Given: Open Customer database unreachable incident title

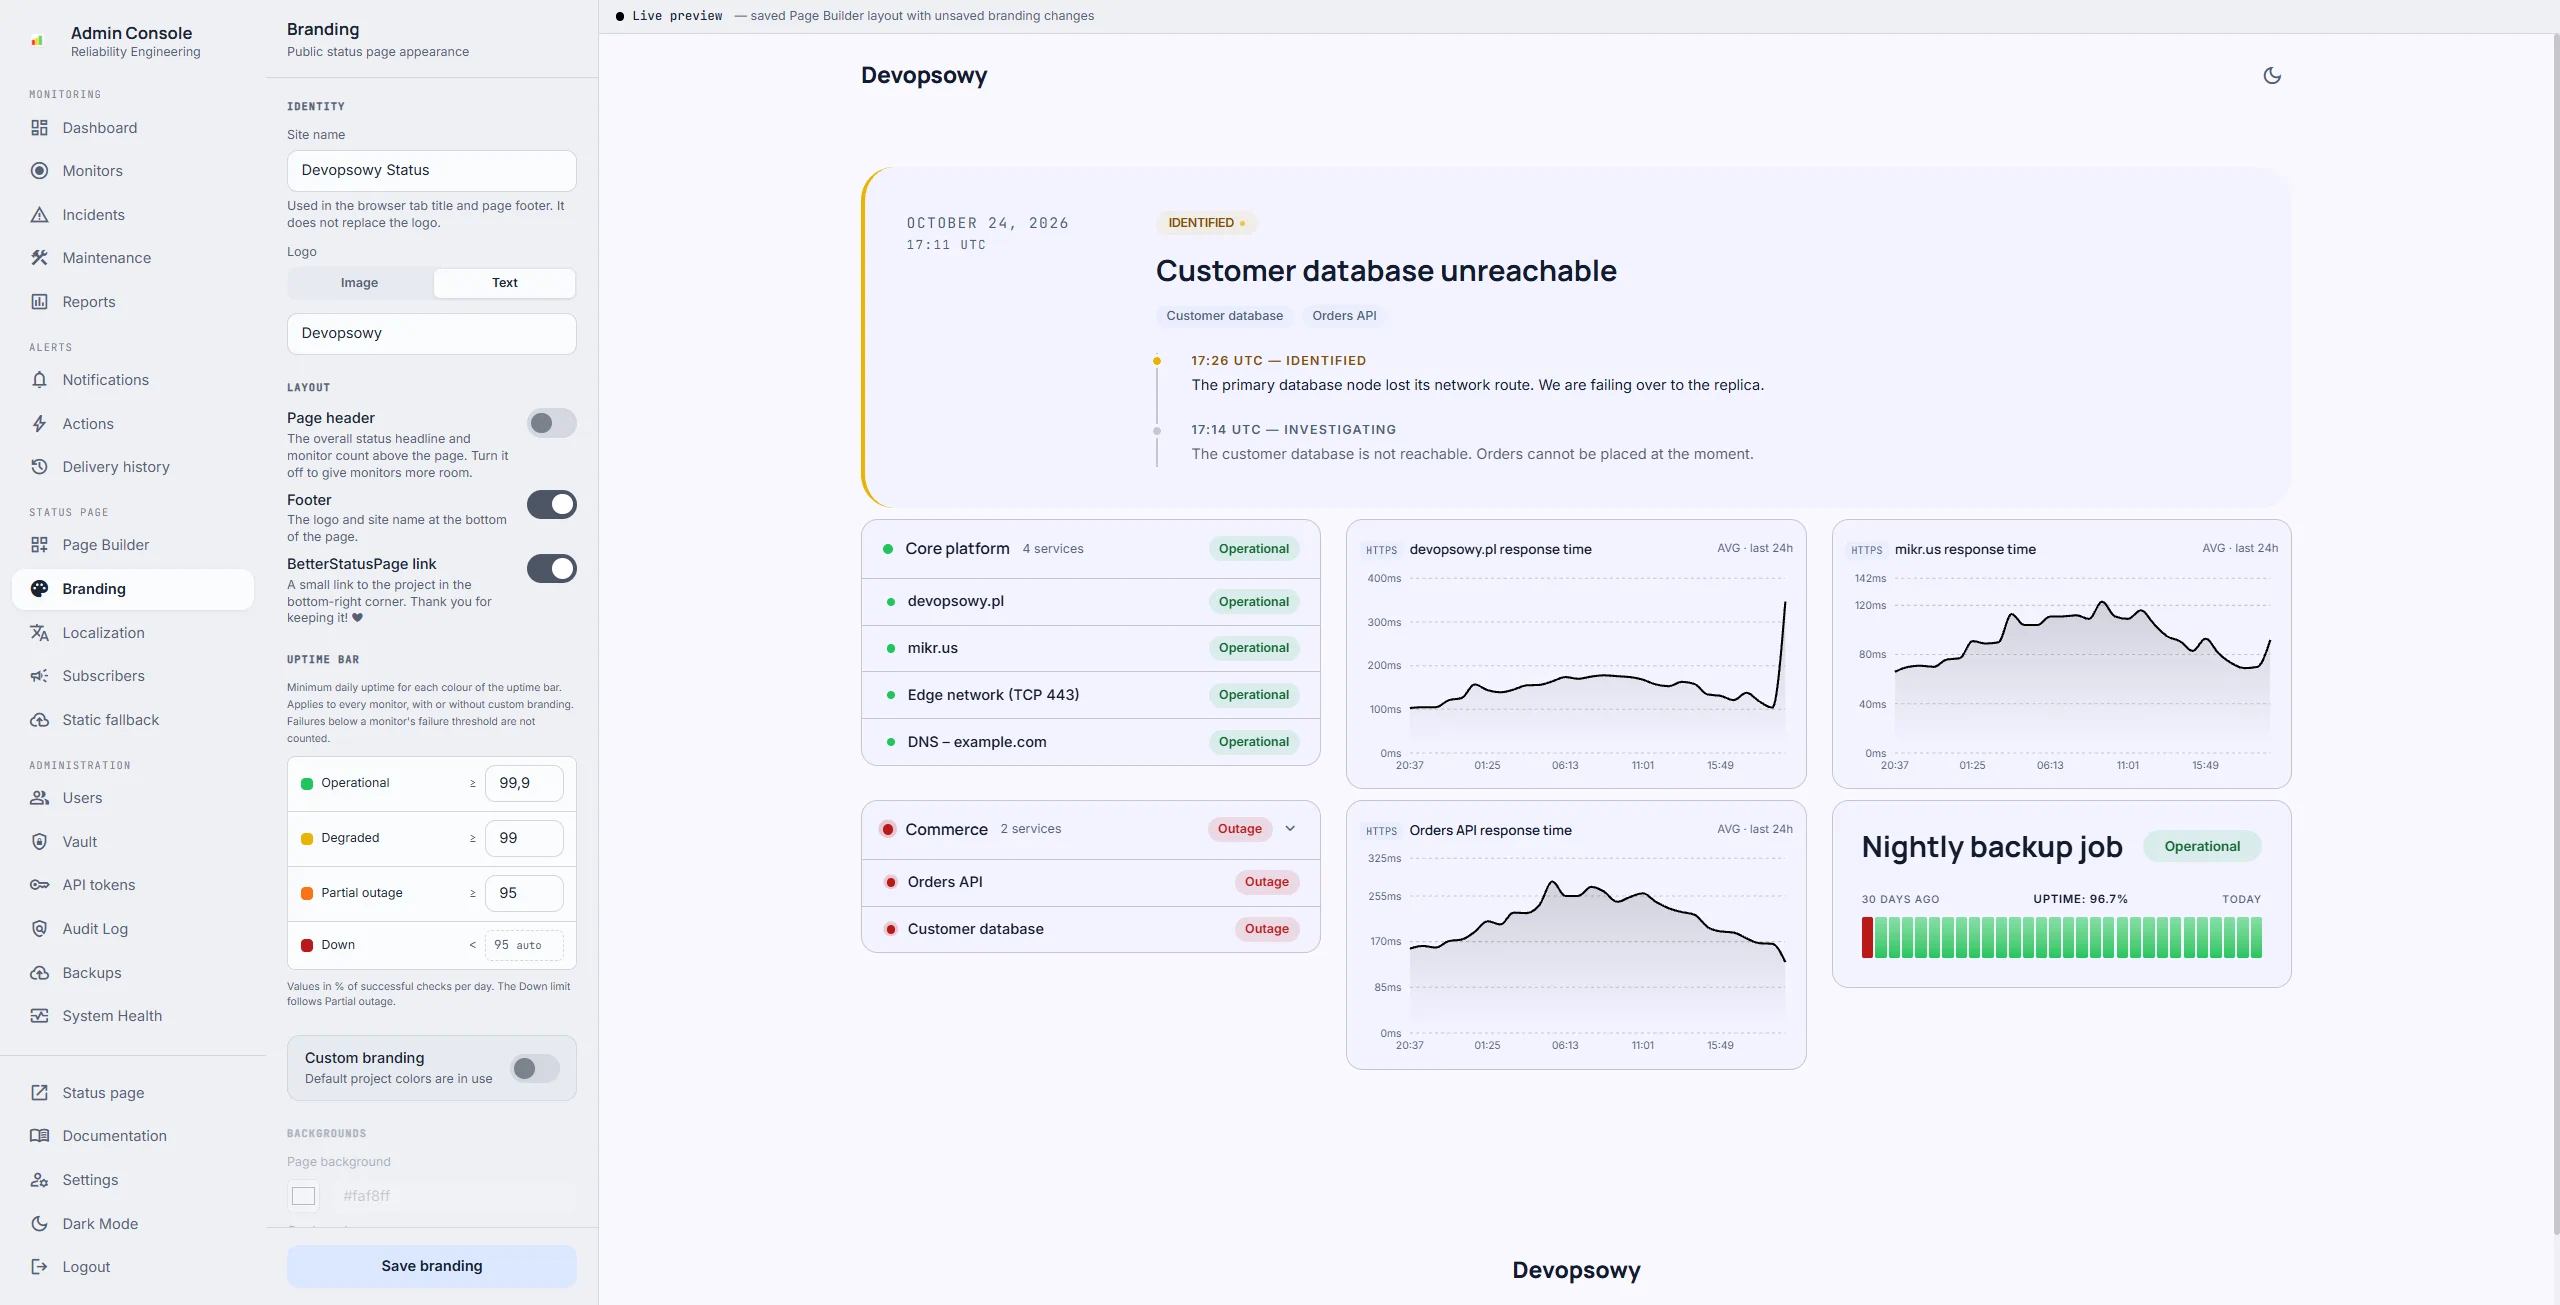Looking at the screenshot, I should (1386, 271).
